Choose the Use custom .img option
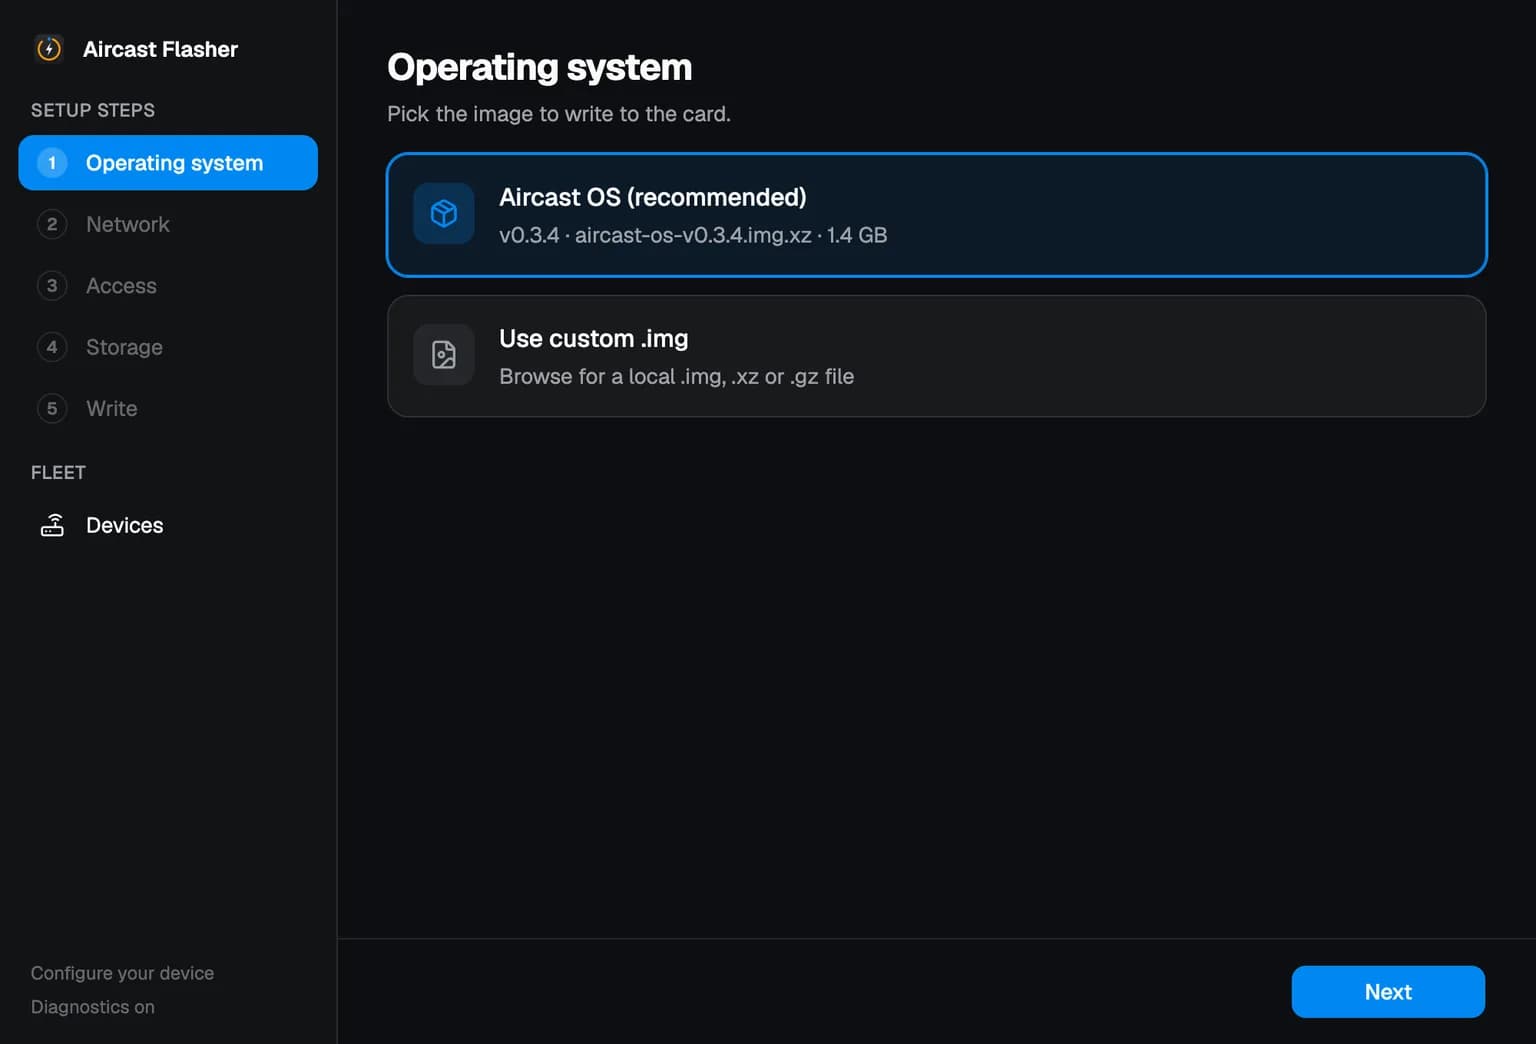This screenshot has width=1536, height=1044. [936, 356]
